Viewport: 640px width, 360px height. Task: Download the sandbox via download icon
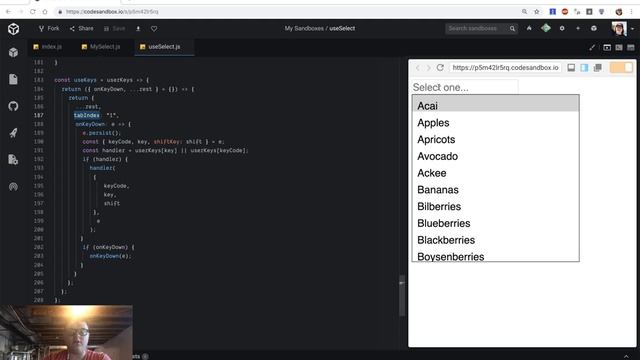pos(138,29)
